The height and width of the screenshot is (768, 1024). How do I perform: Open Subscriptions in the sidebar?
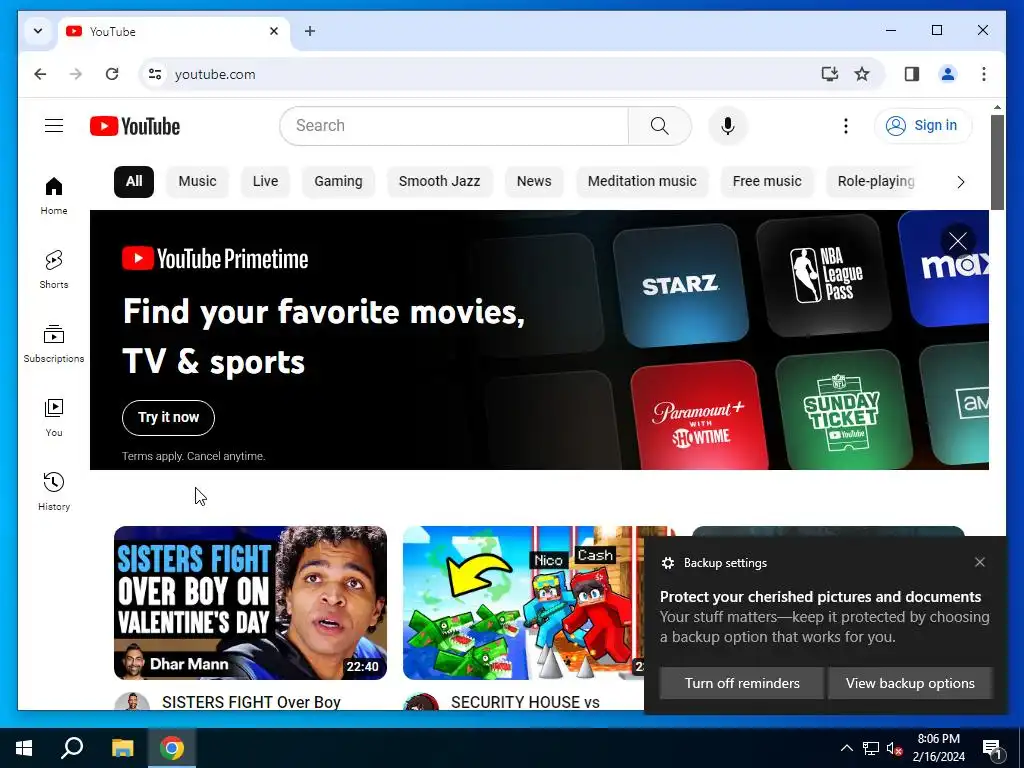point(54,344)
